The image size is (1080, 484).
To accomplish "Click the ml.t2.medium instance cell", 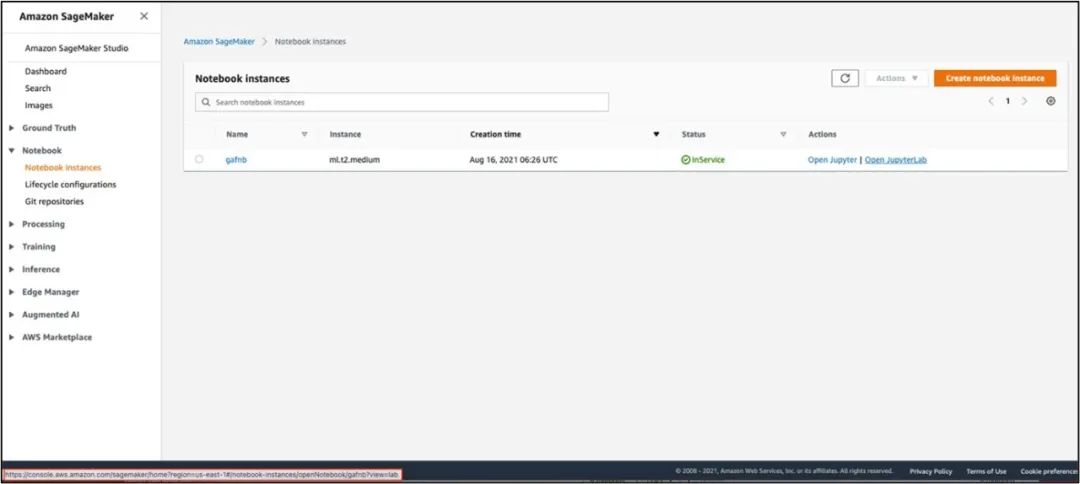I will [355, 160].
